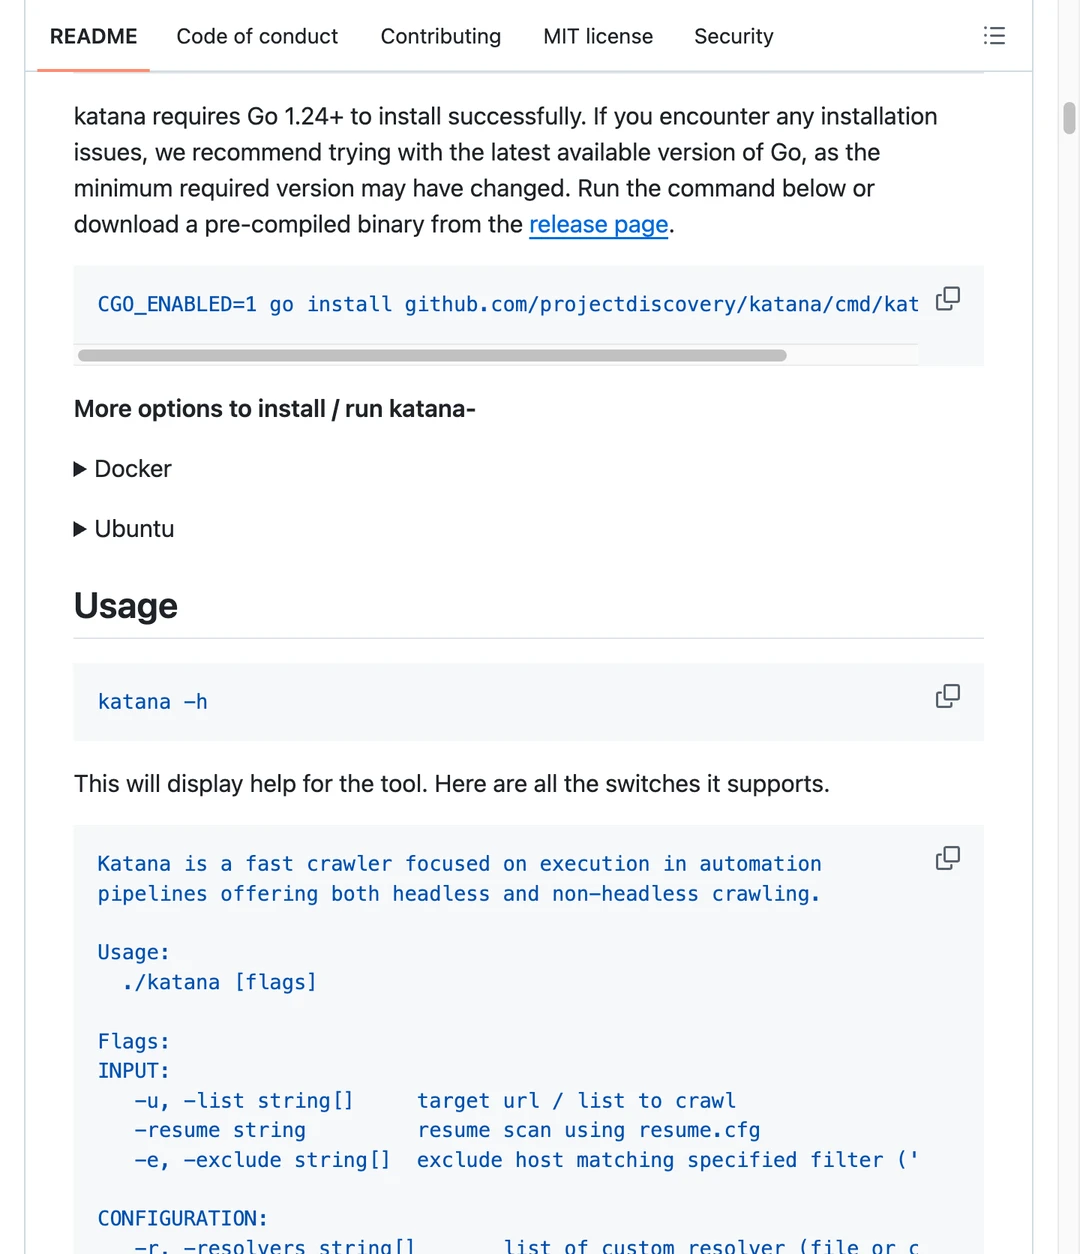Copy the go install command
Viewport: 1080px width, 1254px height.
click(x=948, y=298)
